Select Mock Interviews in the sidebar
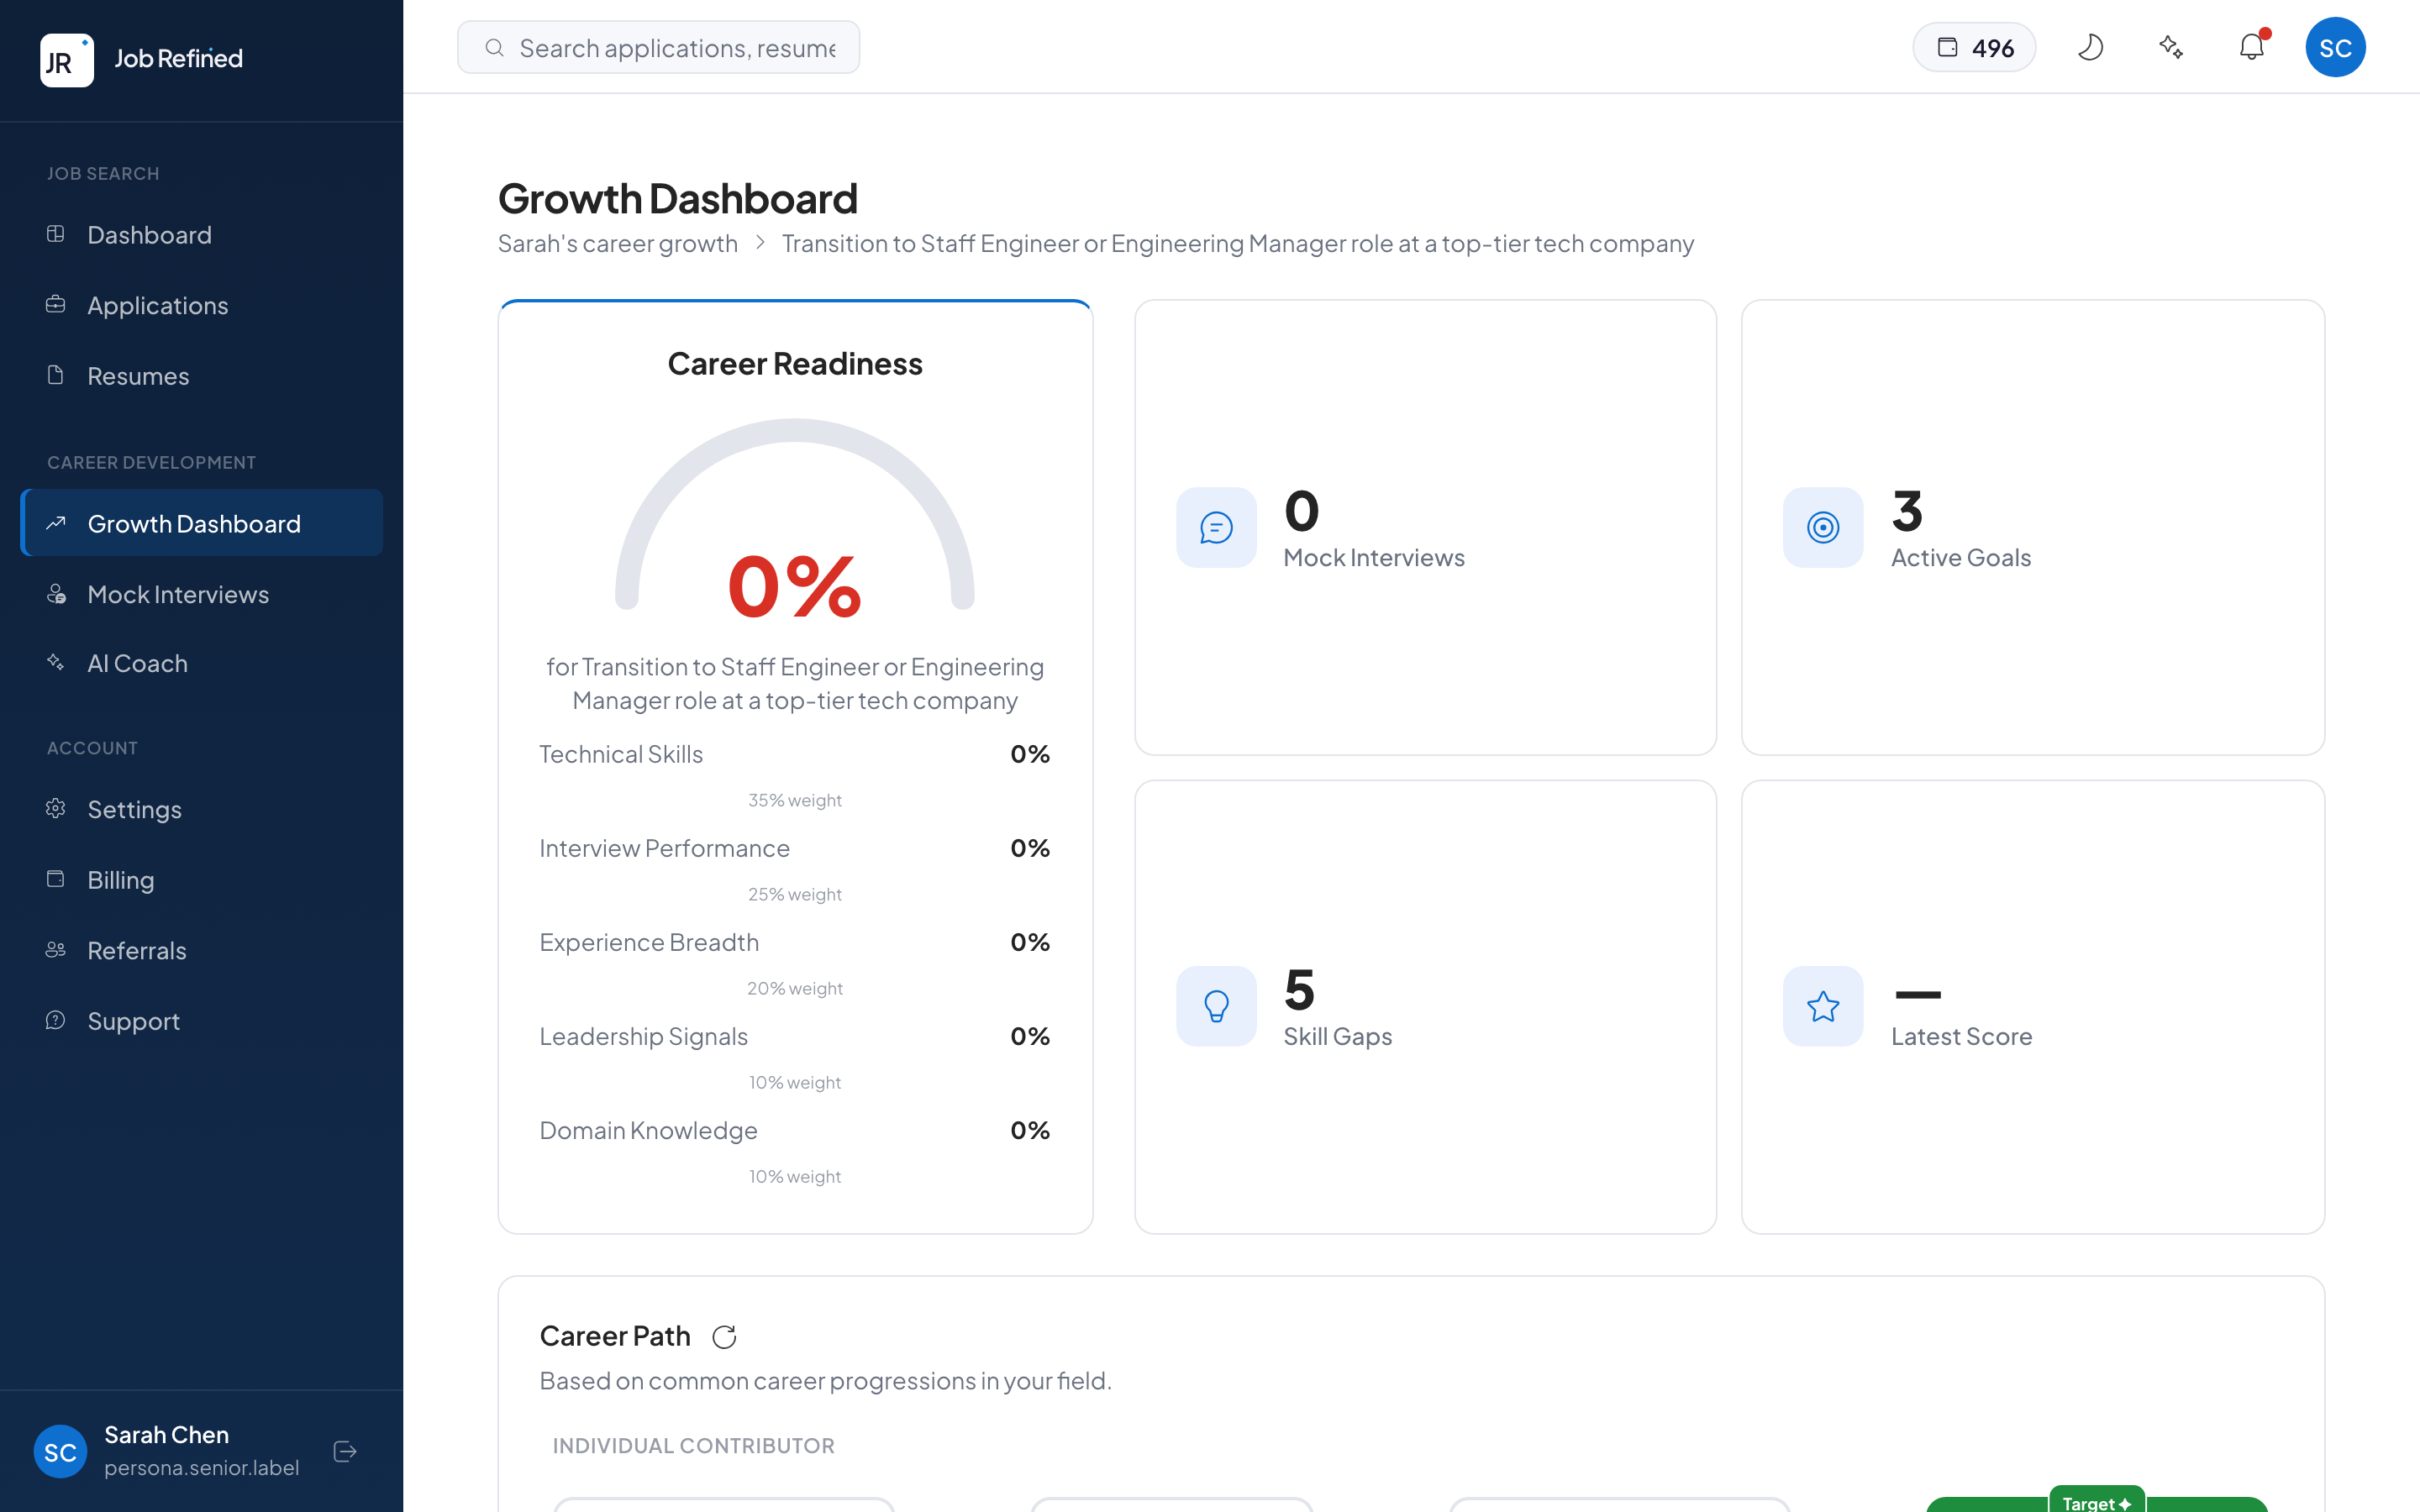Screen dimensions: 2420x1512 (x=177, y=594)
